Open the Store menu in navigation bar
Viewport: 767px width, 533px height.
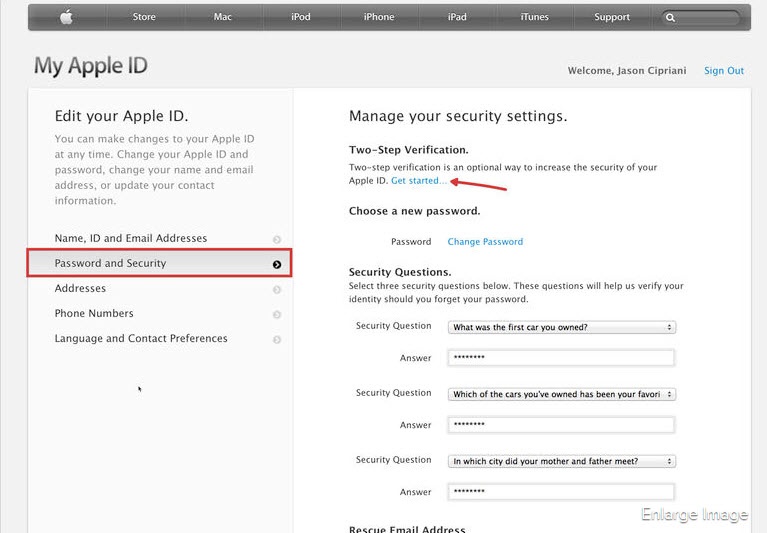tap(144, 17)
